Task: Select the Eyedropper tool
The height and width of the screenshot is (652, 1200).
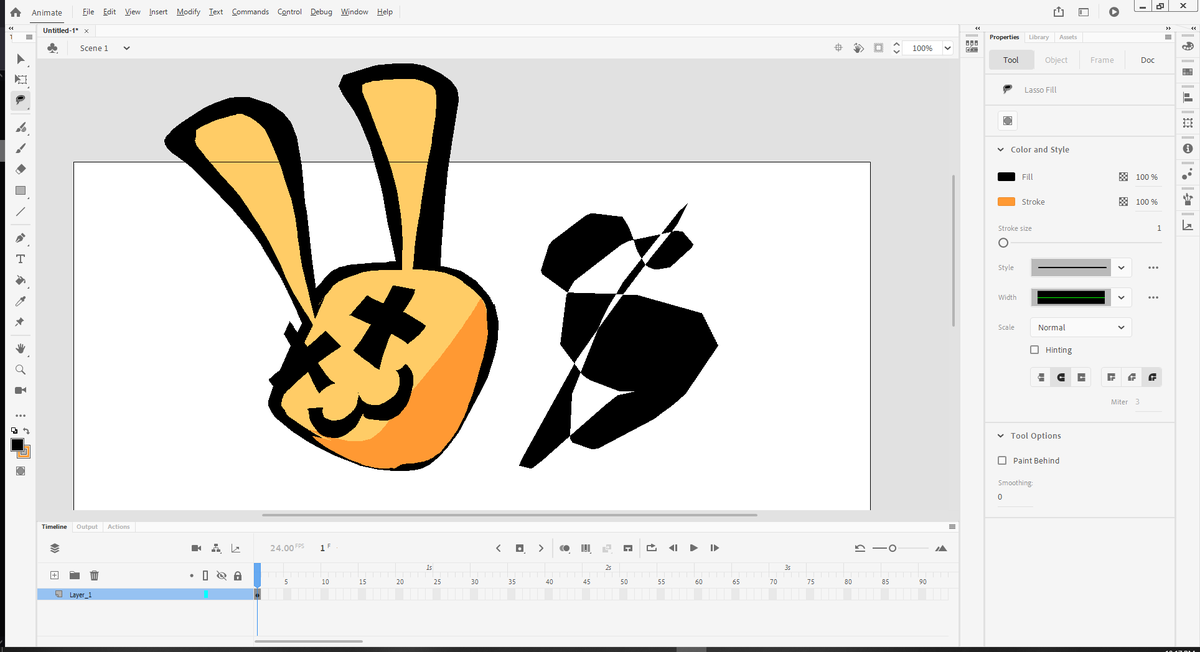Action: coord(20,301)
